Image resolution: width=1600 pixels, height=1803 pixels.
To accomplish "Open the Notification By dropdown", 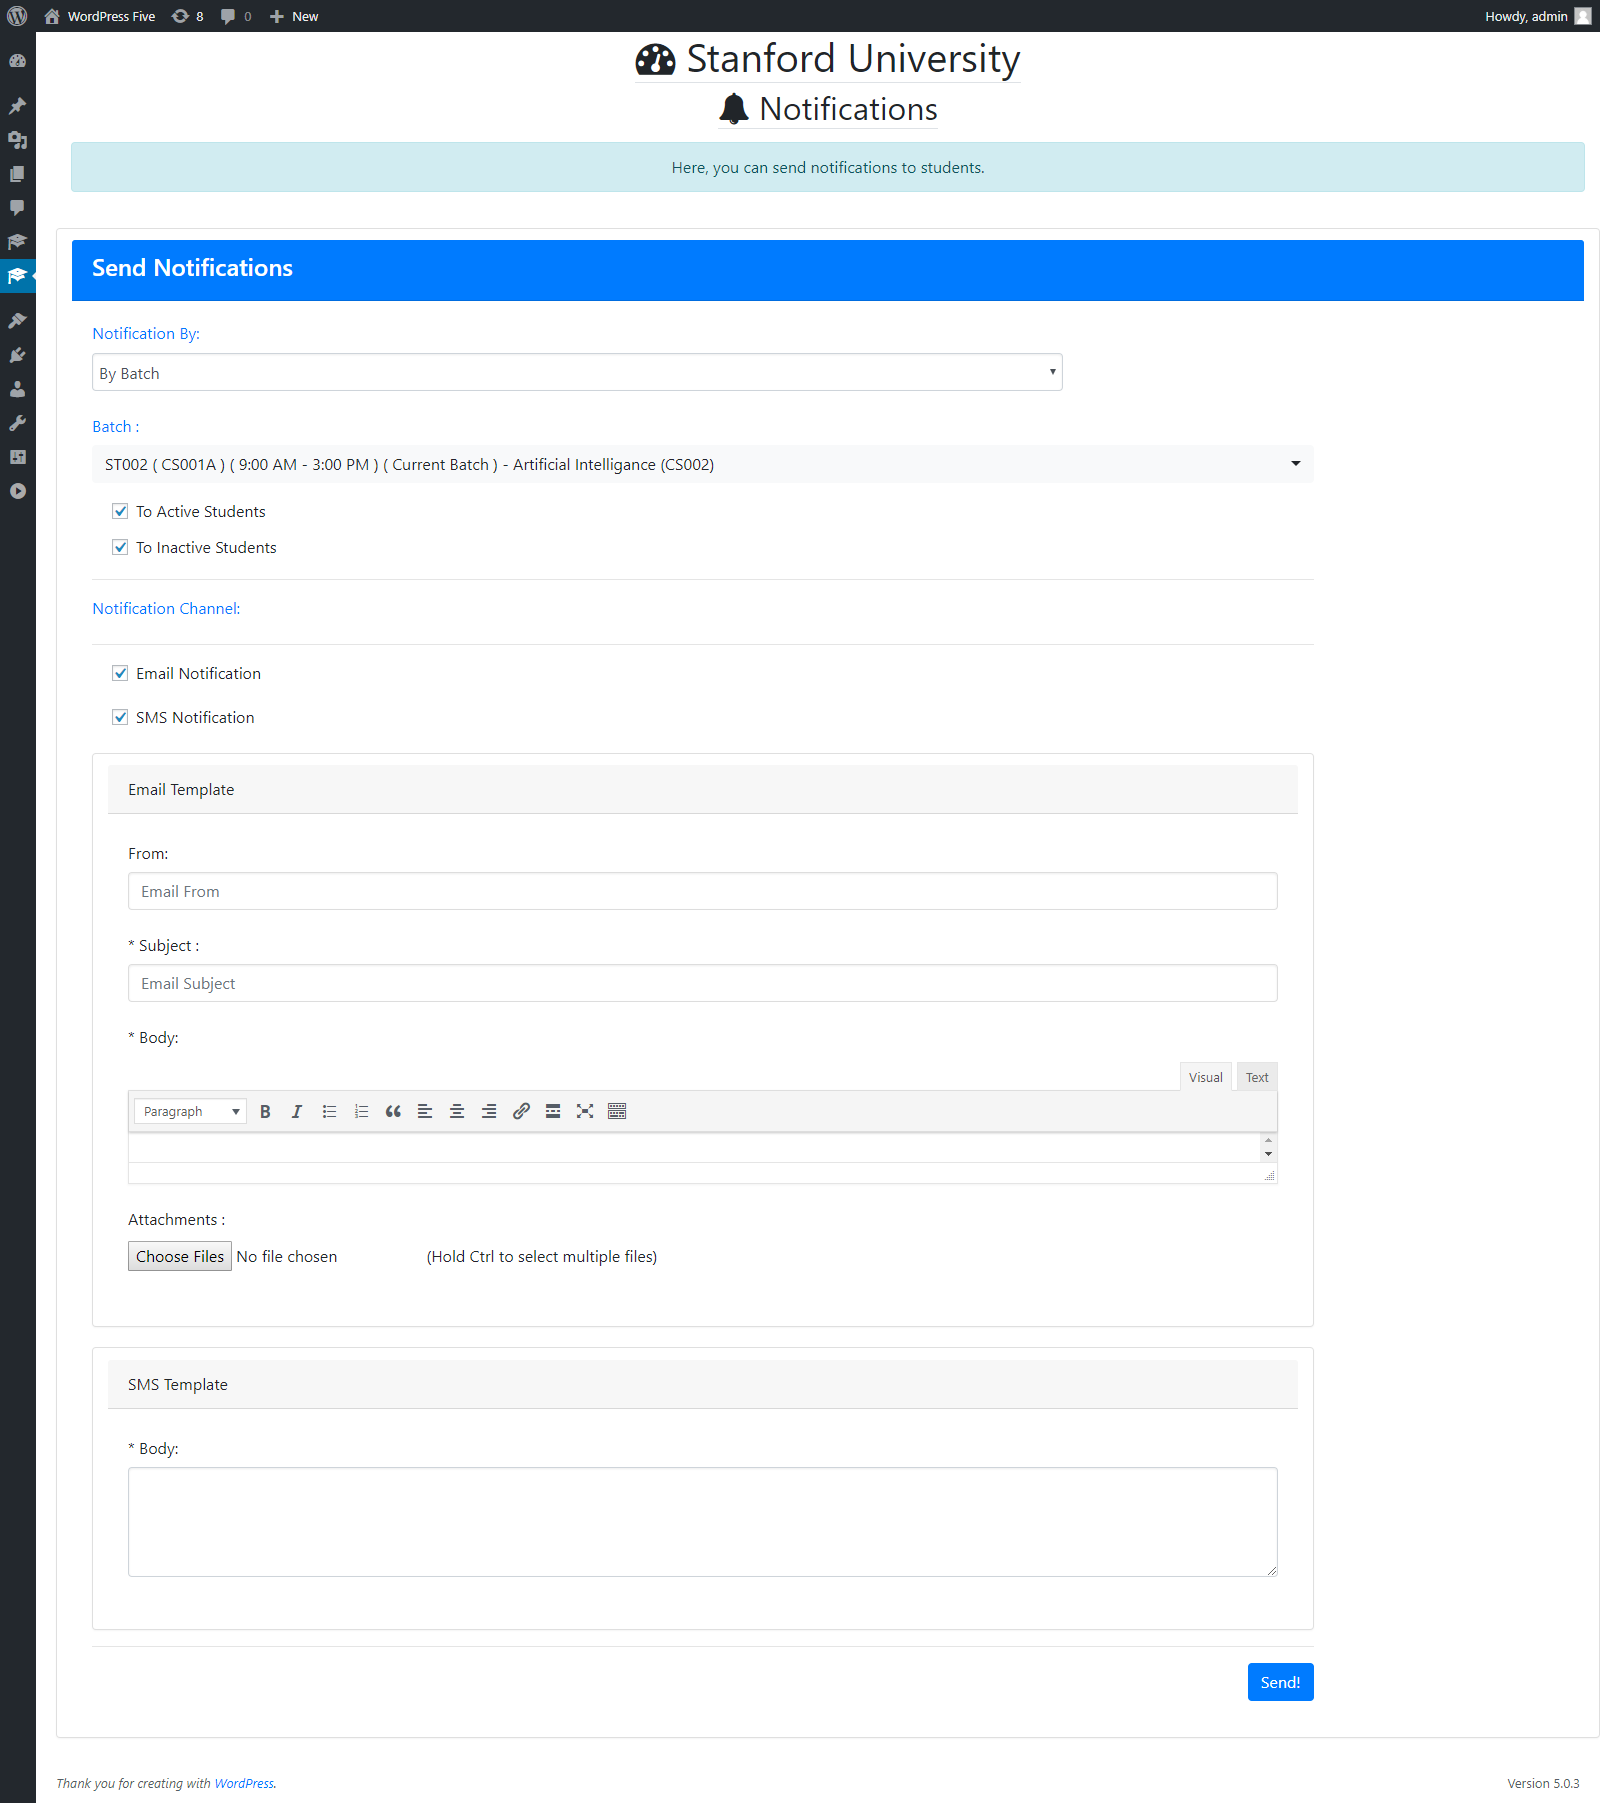I will 577,372.
